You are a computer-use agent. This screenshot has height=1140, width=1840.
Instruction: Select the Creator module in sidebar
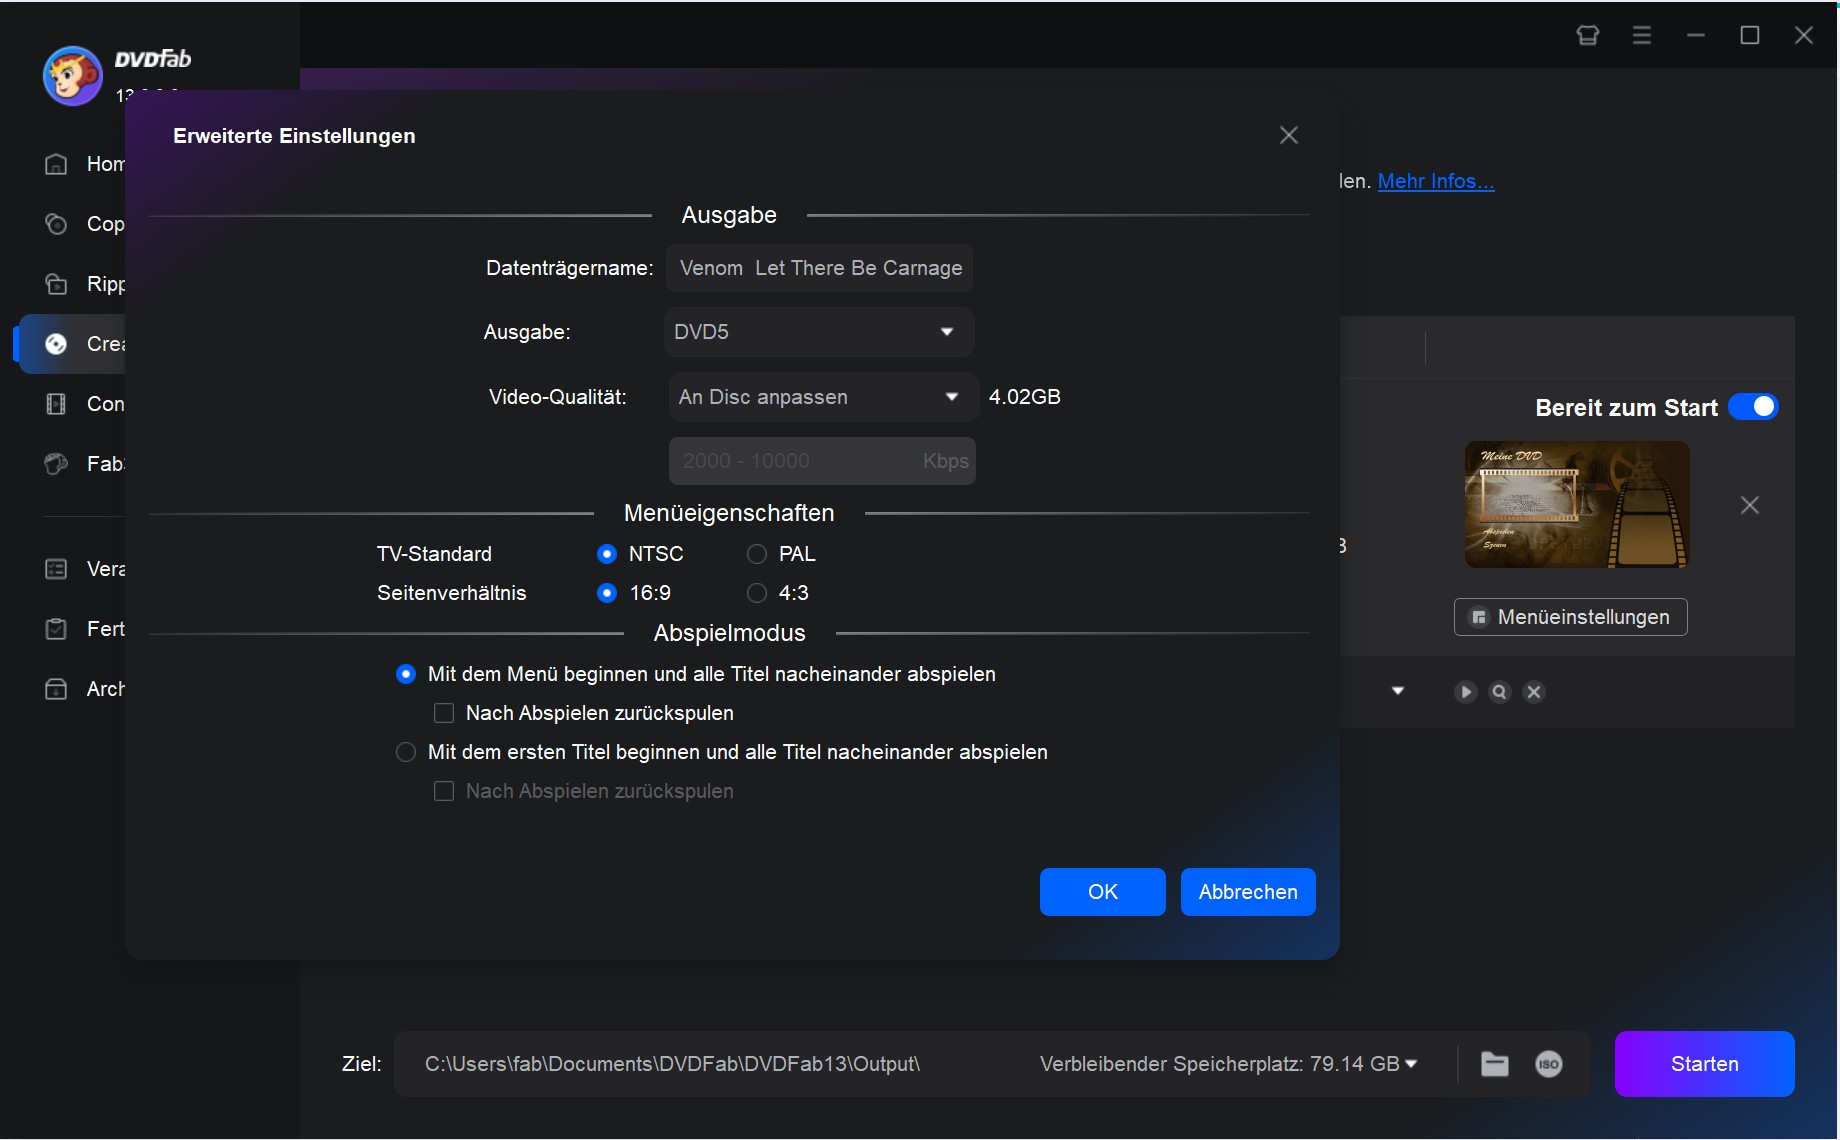(72, 344)
